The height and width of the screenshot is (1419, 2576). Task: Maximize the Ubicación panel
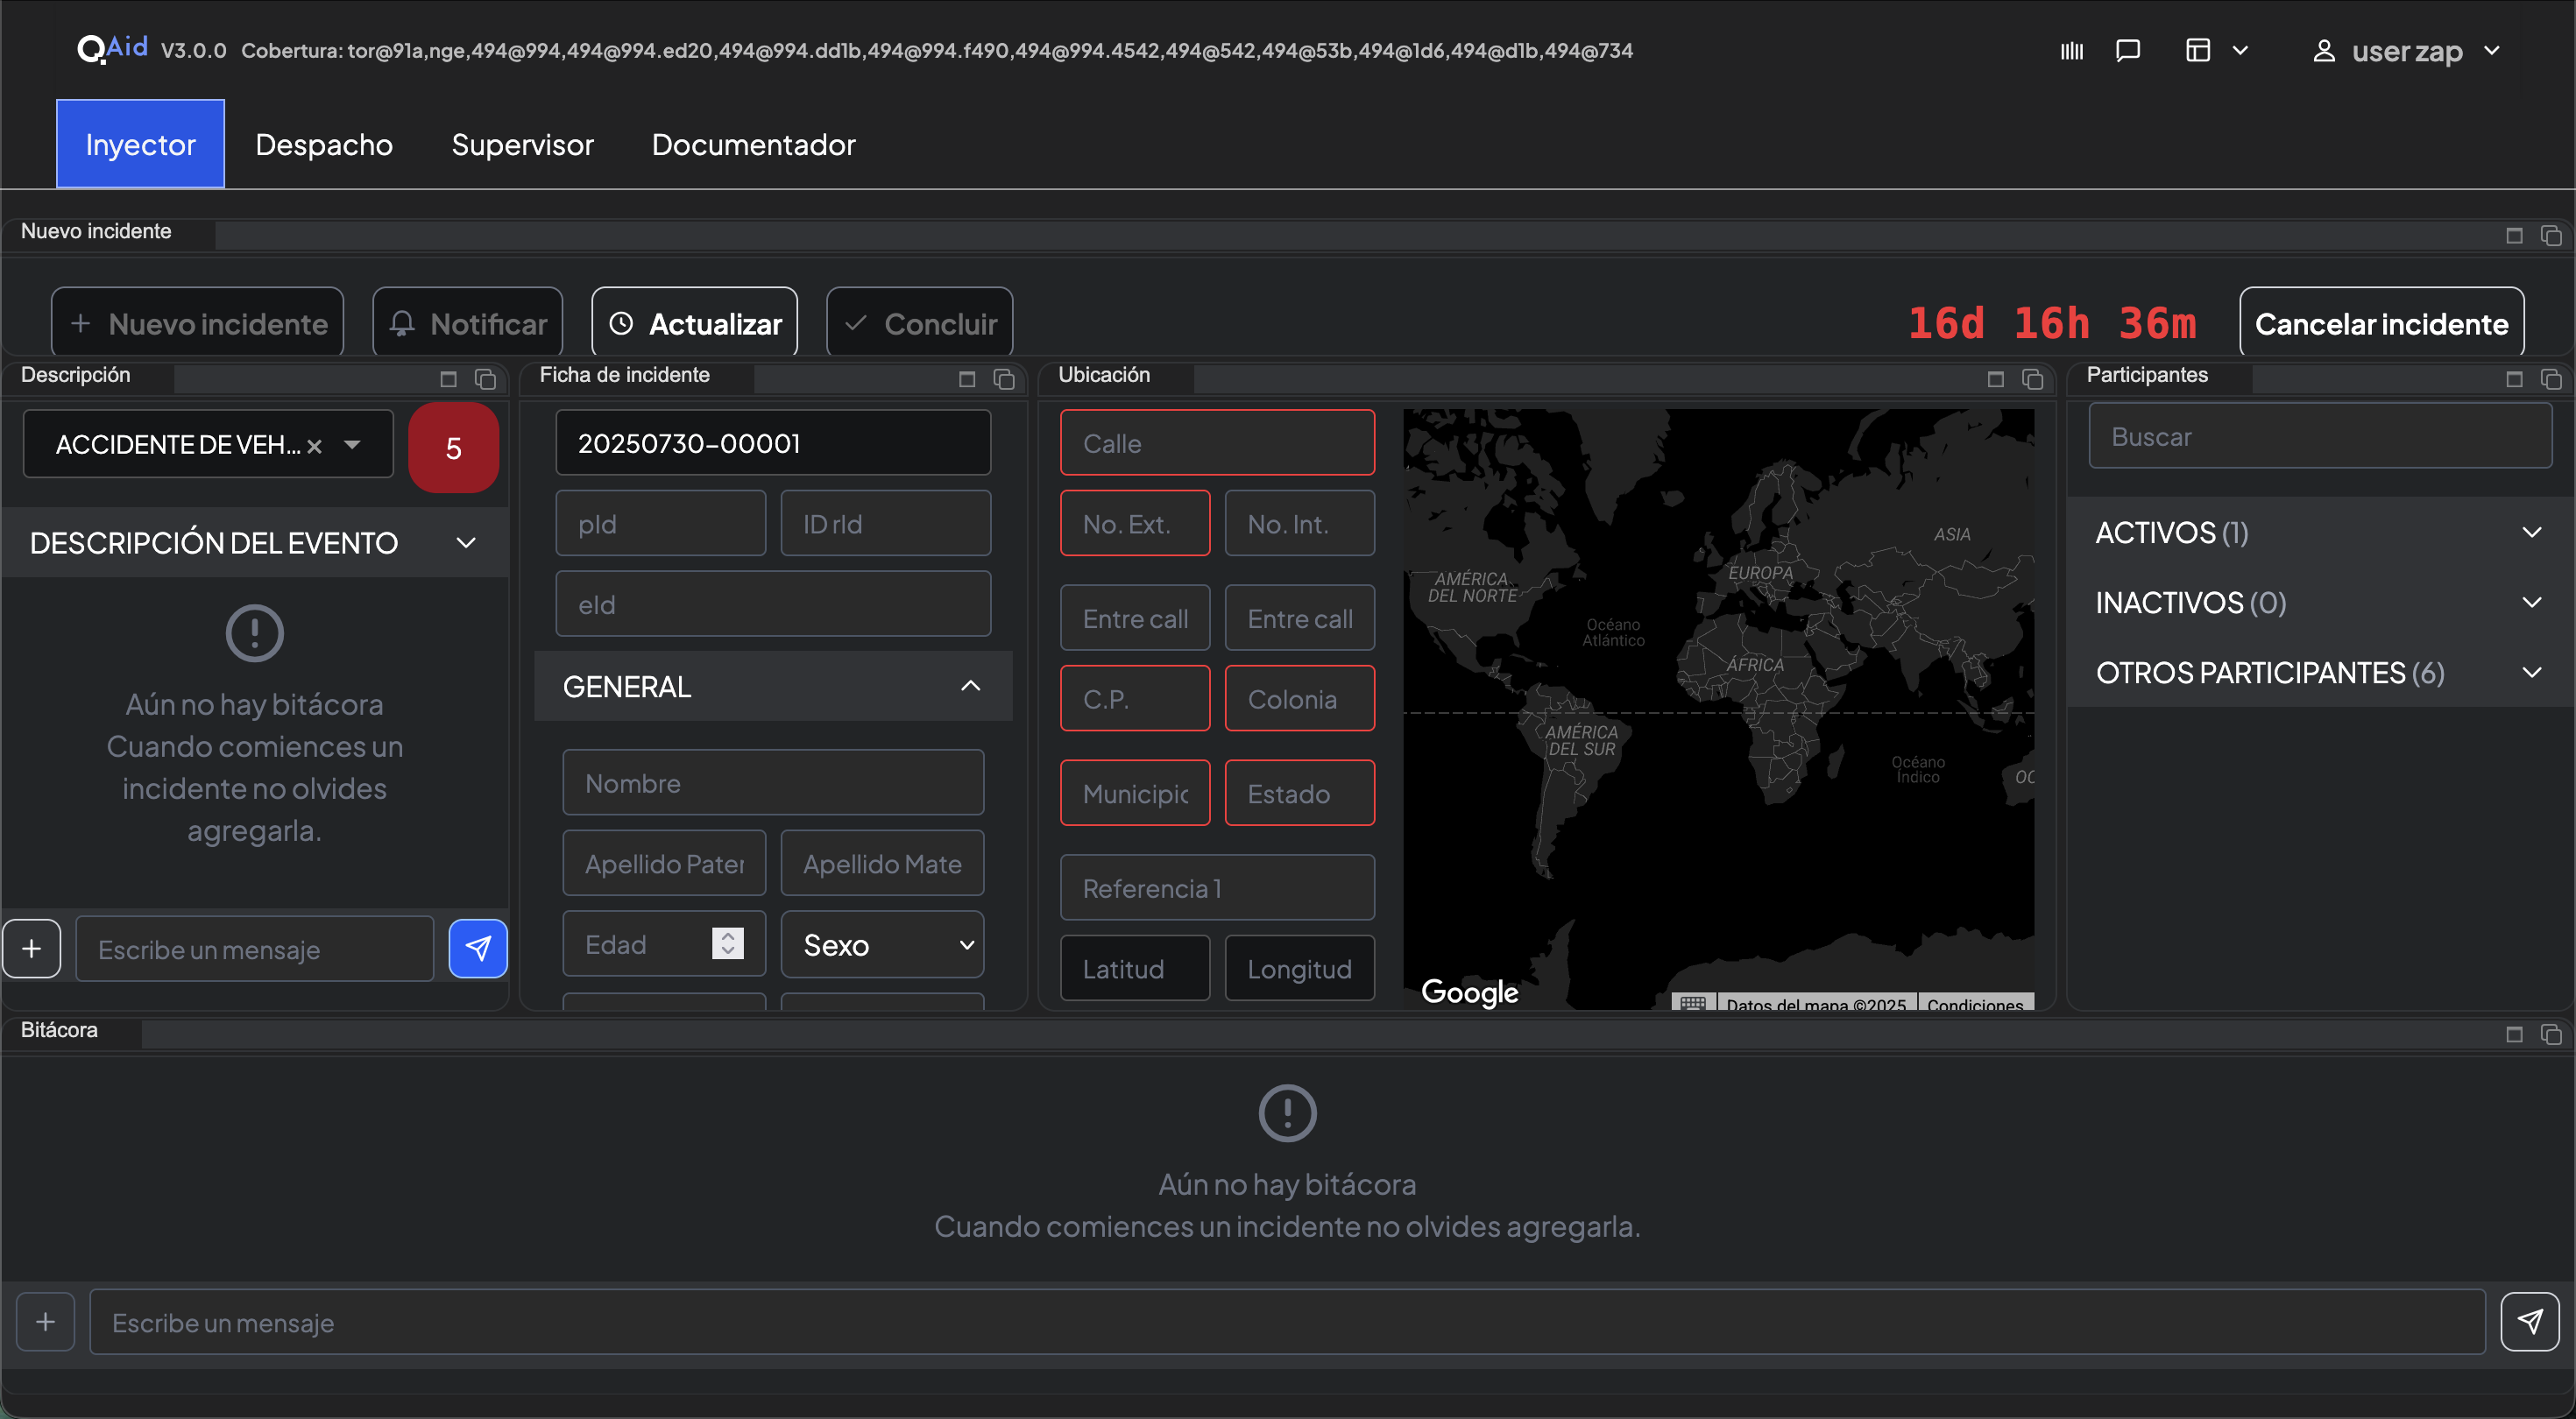1996,379
